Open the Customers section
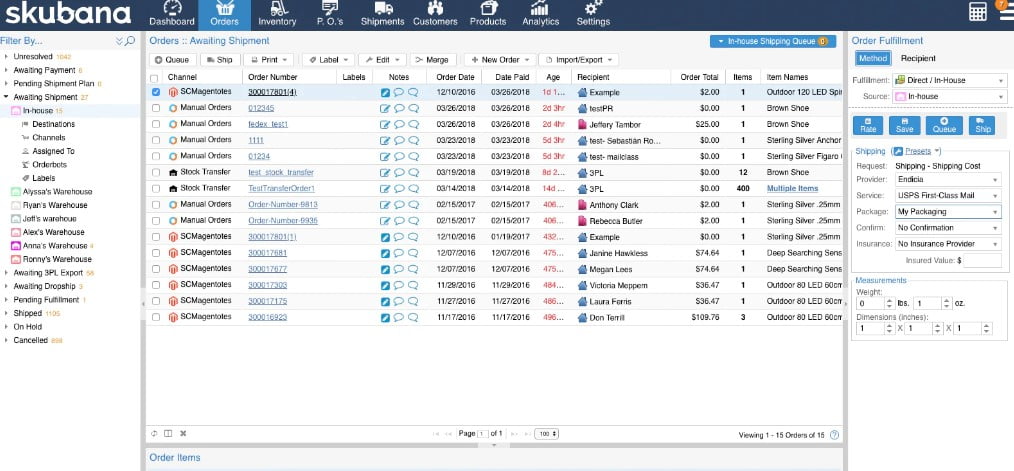 point(435,15)
